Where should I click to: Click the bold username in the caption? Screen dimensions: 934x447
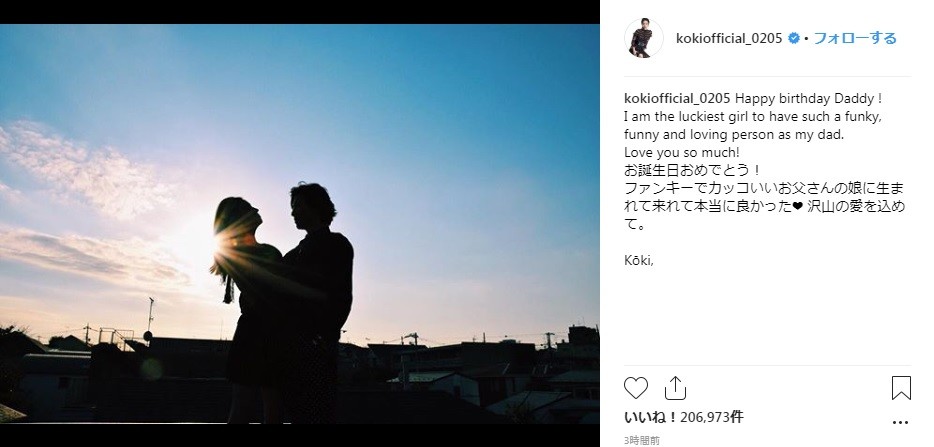click(x=677, y=98)
